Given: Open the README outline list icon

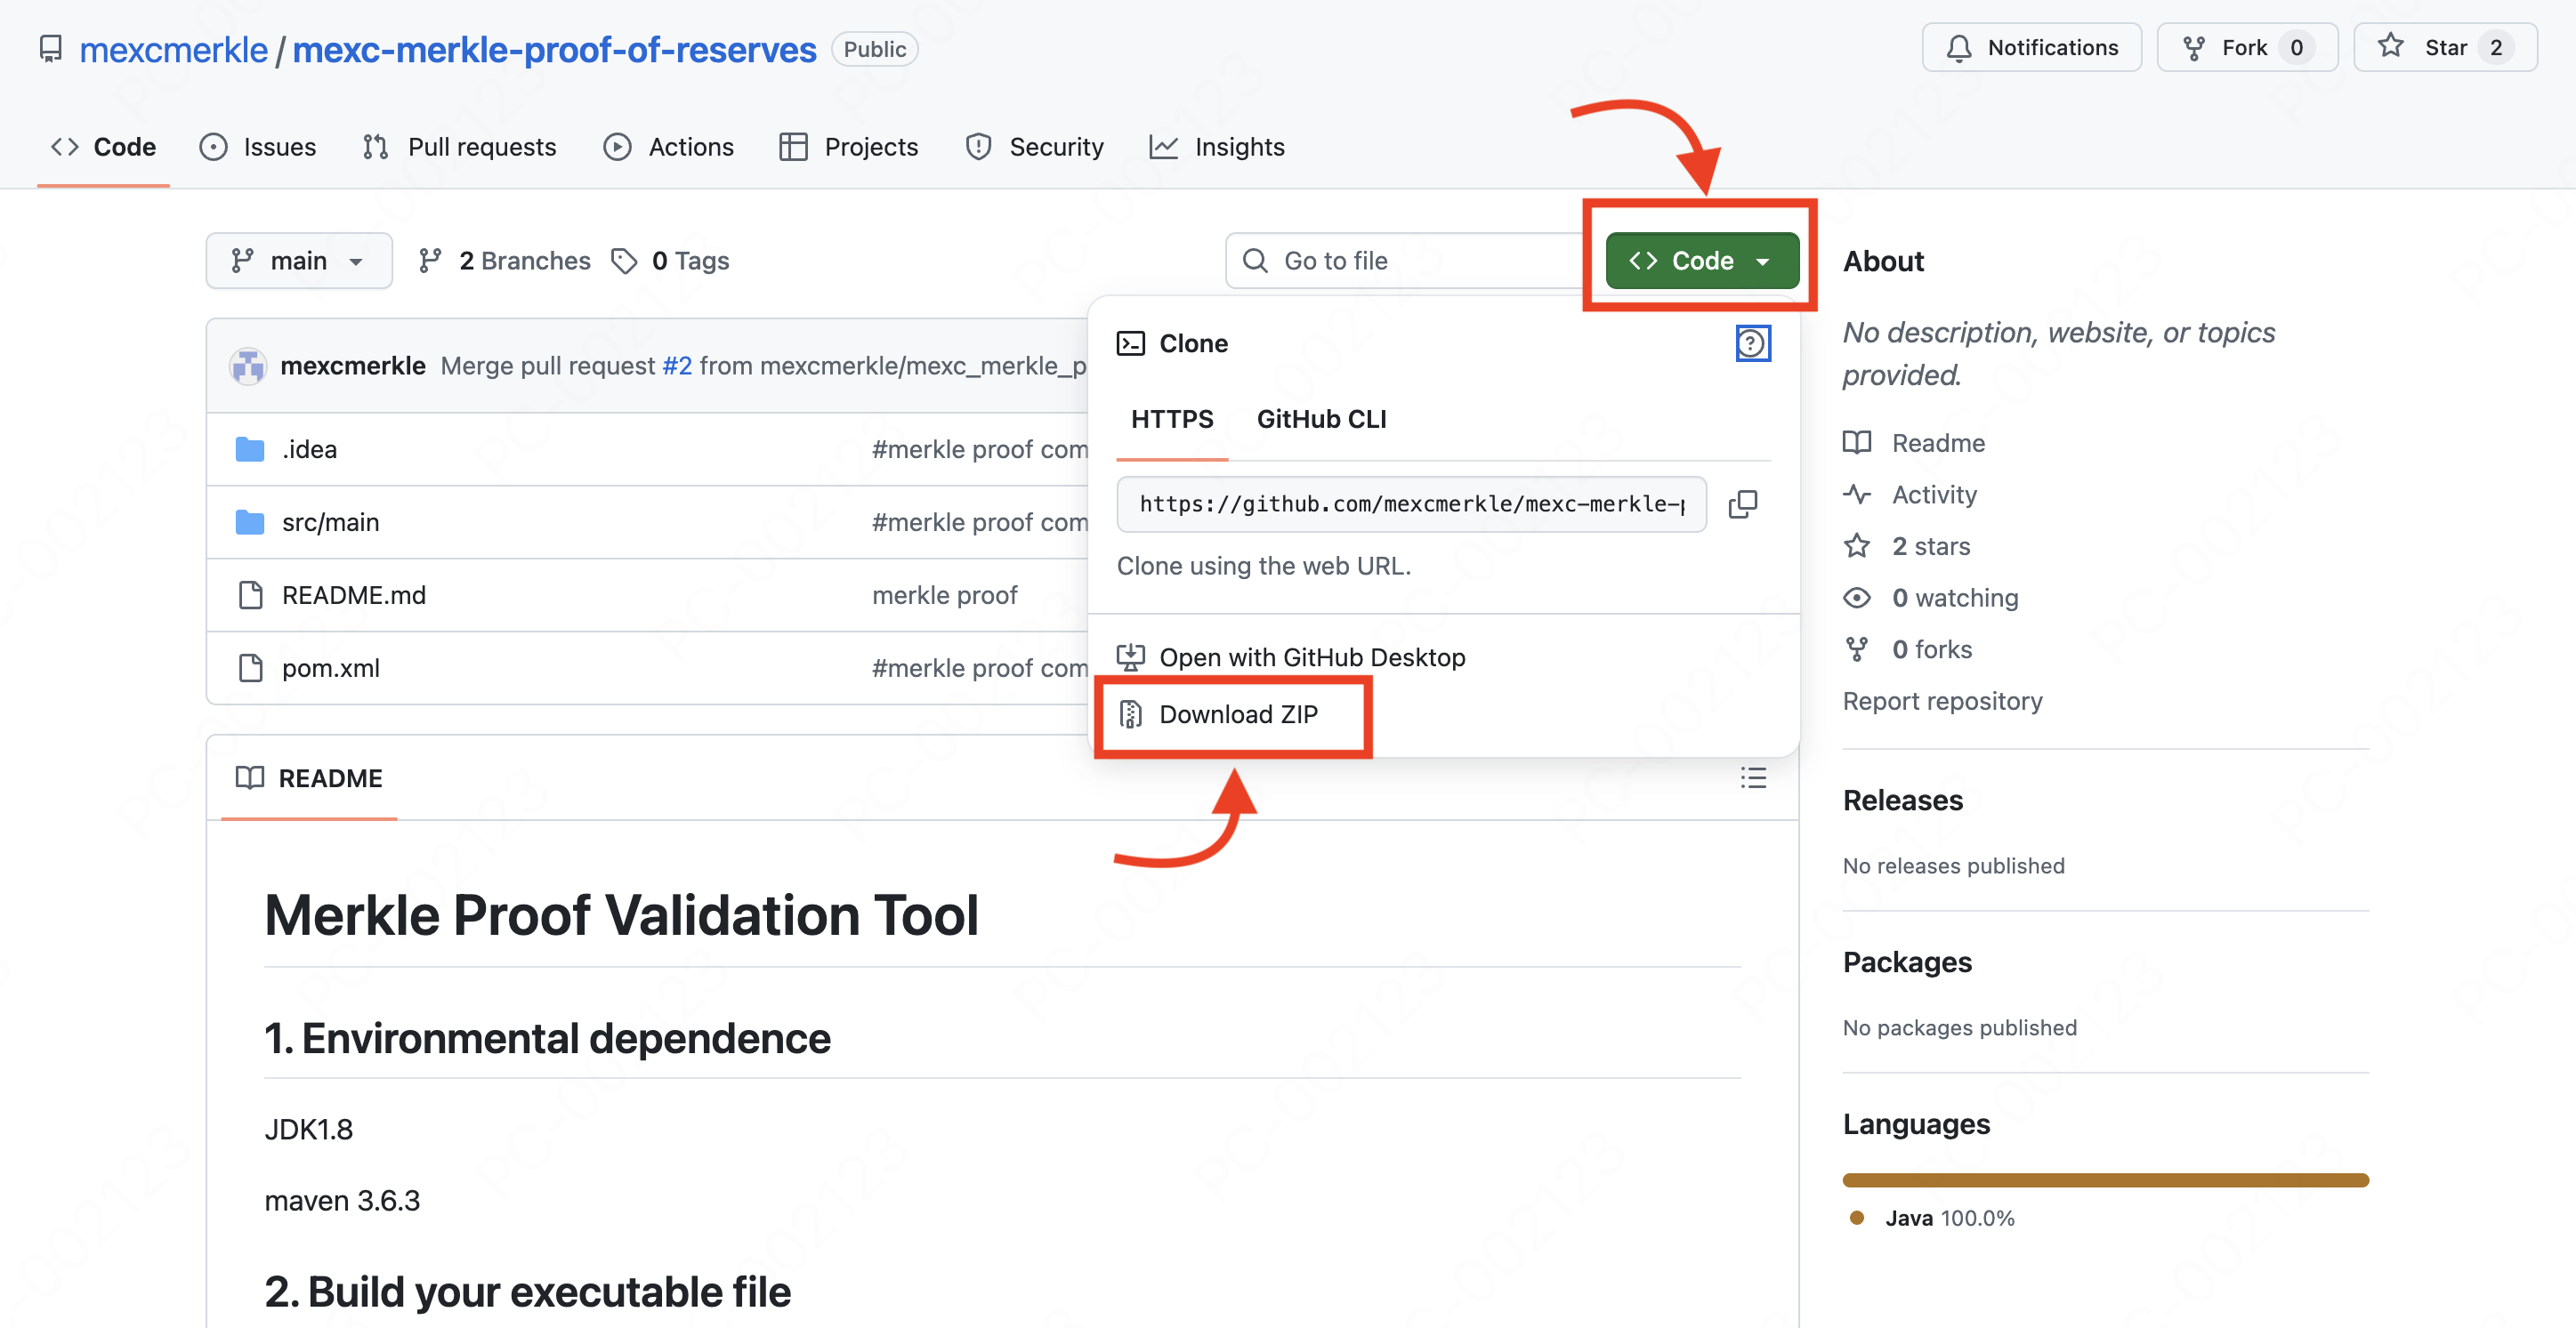Looking at the screenshot, I should [x=1752, y=778].
